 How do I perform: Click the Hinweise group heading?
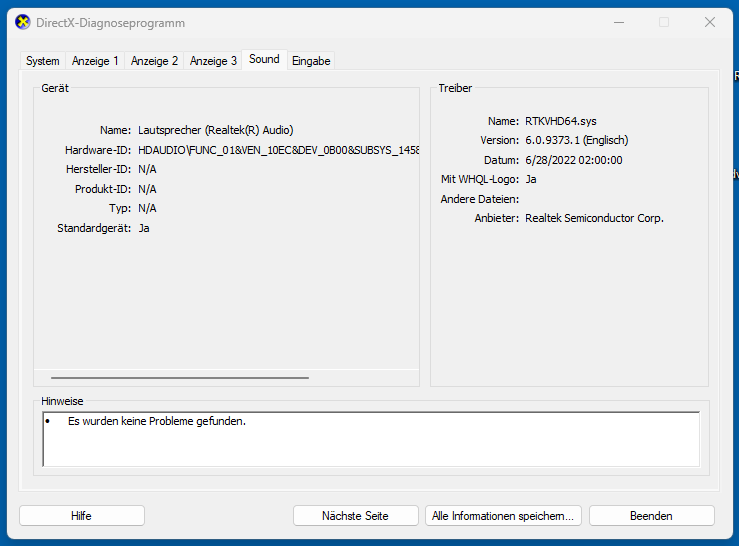62,401
